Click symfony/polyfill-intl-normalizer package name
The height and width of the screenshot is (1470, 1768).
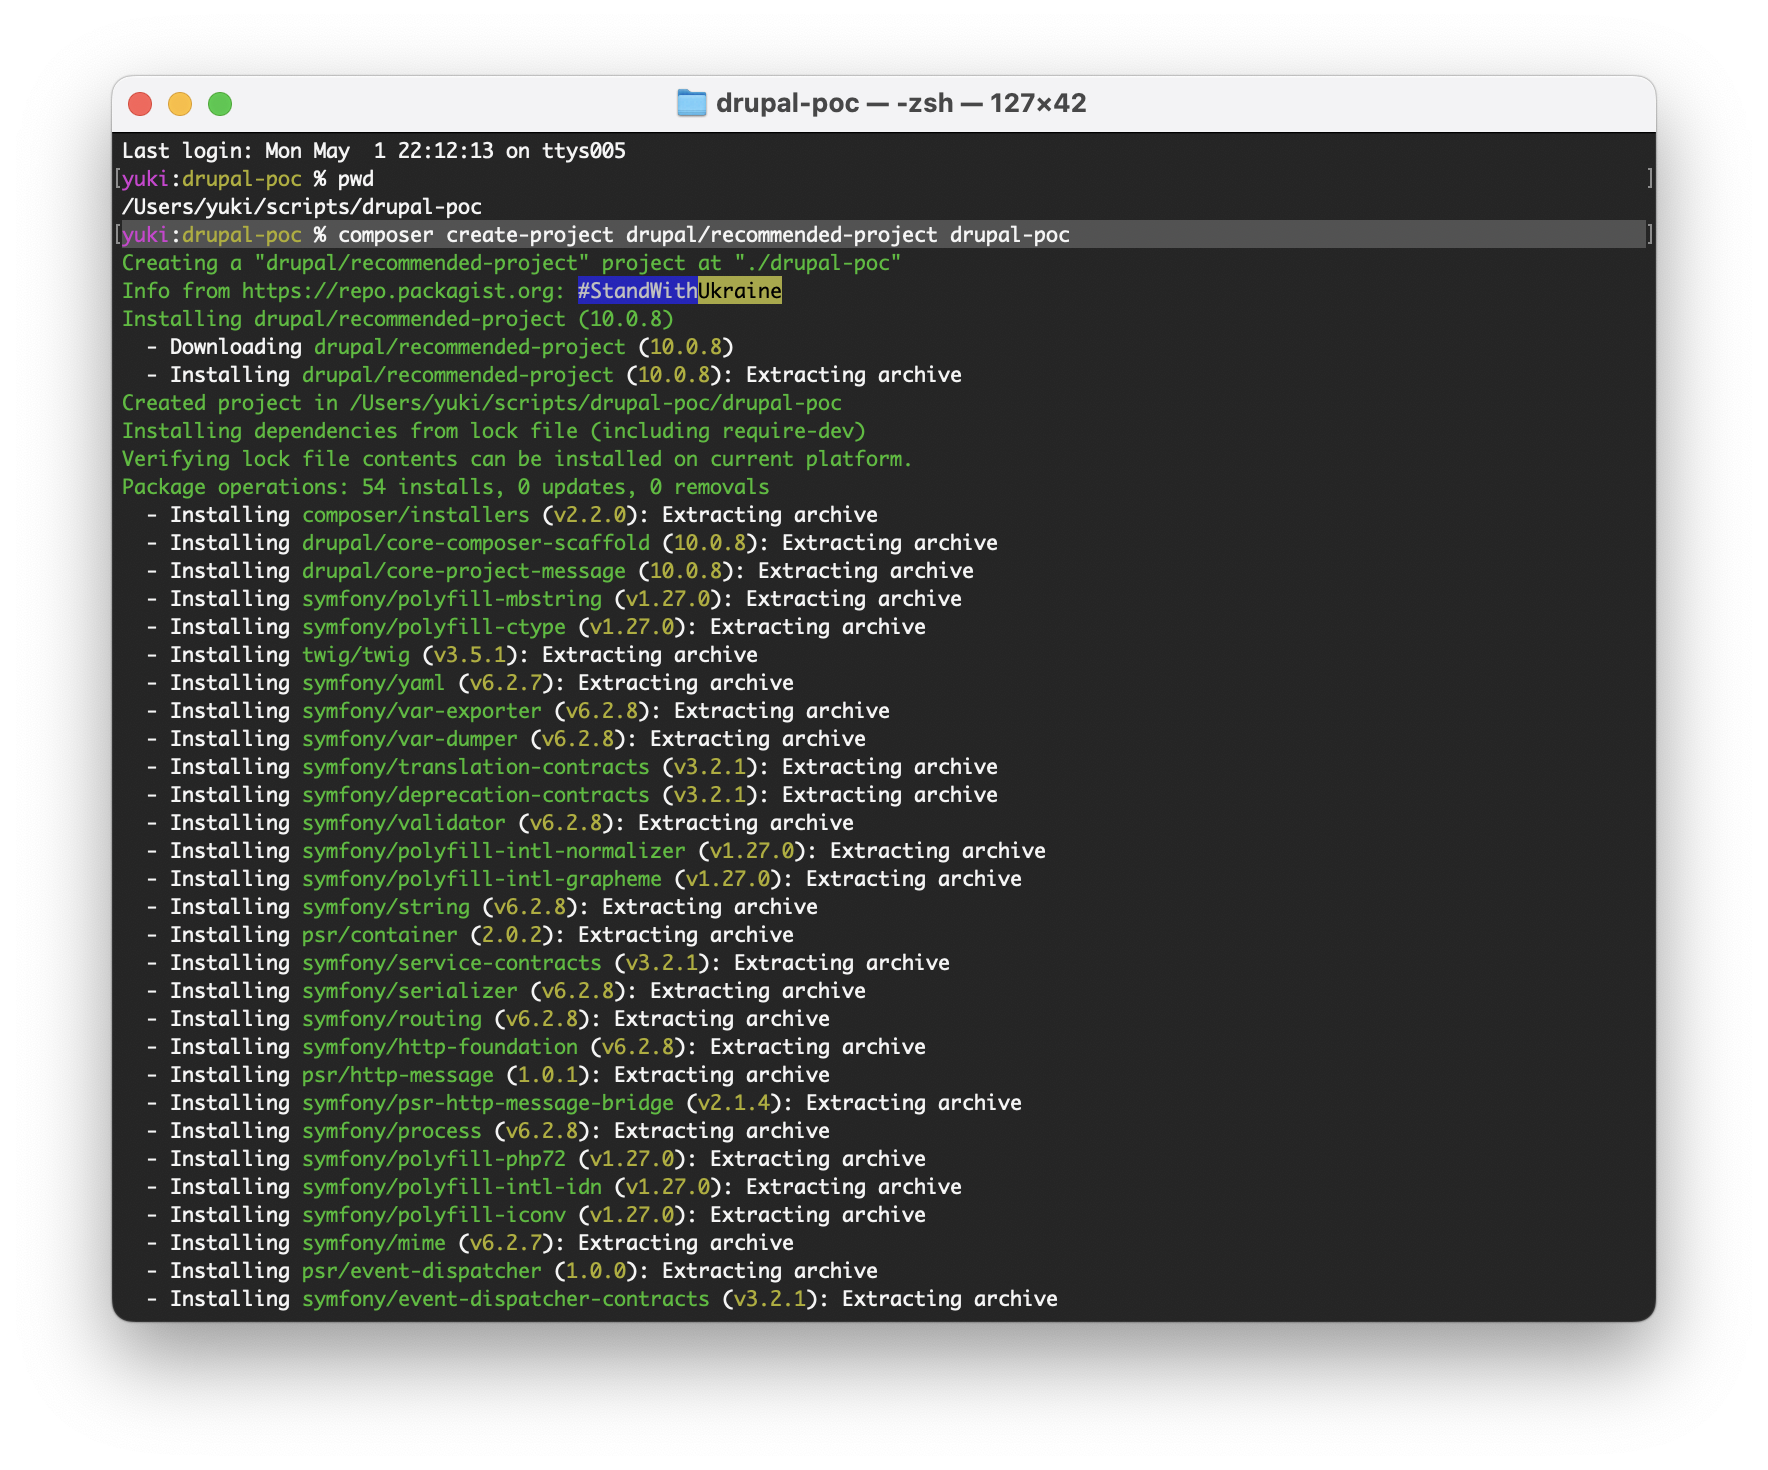click(494, 851)
